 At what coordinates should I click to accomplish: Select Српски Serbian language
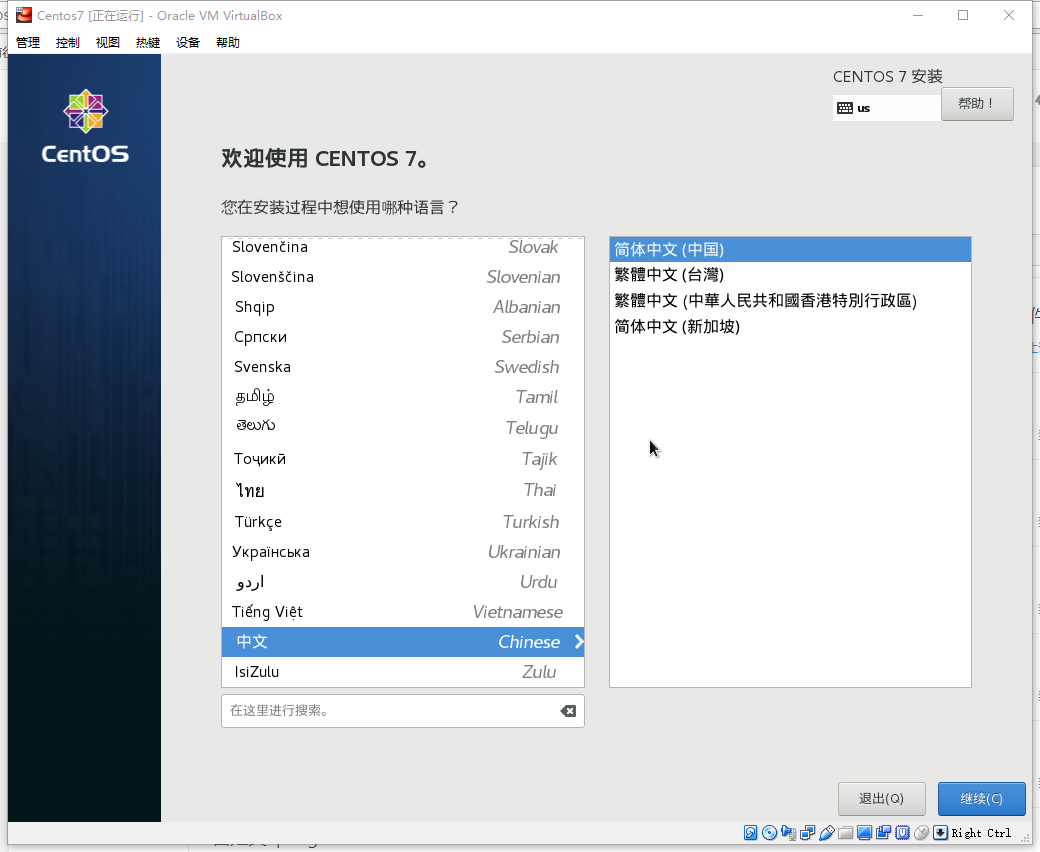click(x=403, y=337)
